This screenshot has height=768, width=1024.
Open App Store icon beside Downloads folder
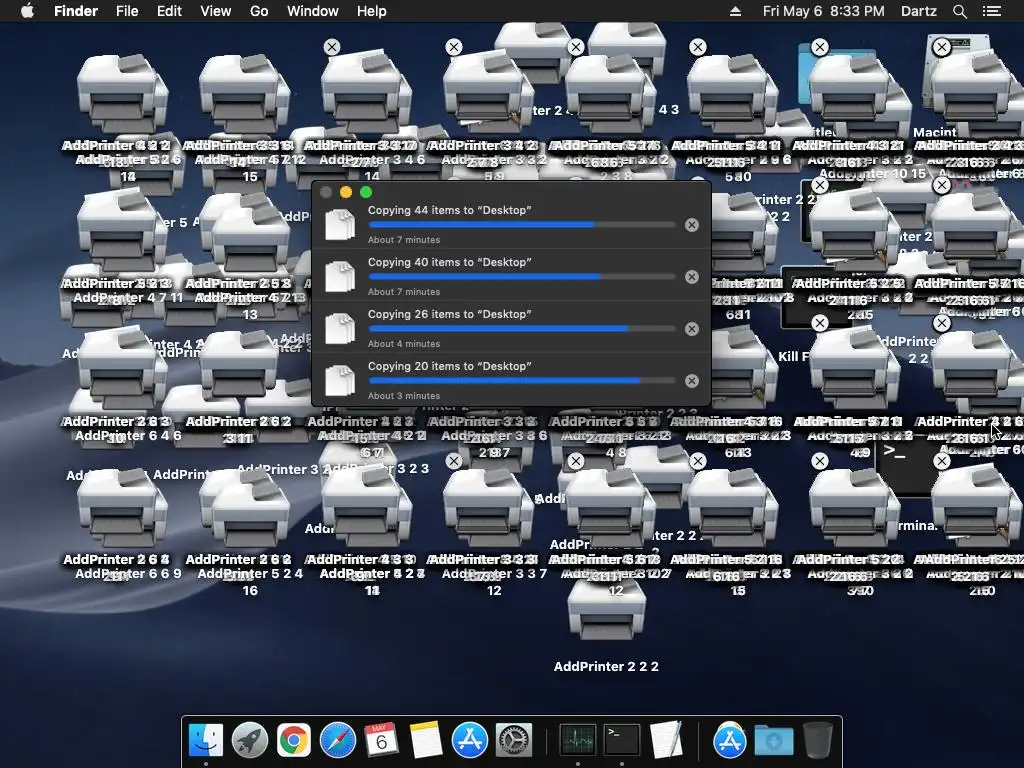tap(729, 740)
